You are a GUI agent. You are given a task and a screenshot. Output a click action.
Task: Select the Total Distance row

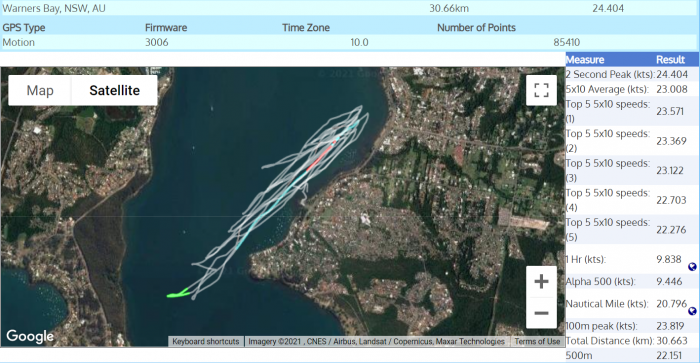click(632, 341)
